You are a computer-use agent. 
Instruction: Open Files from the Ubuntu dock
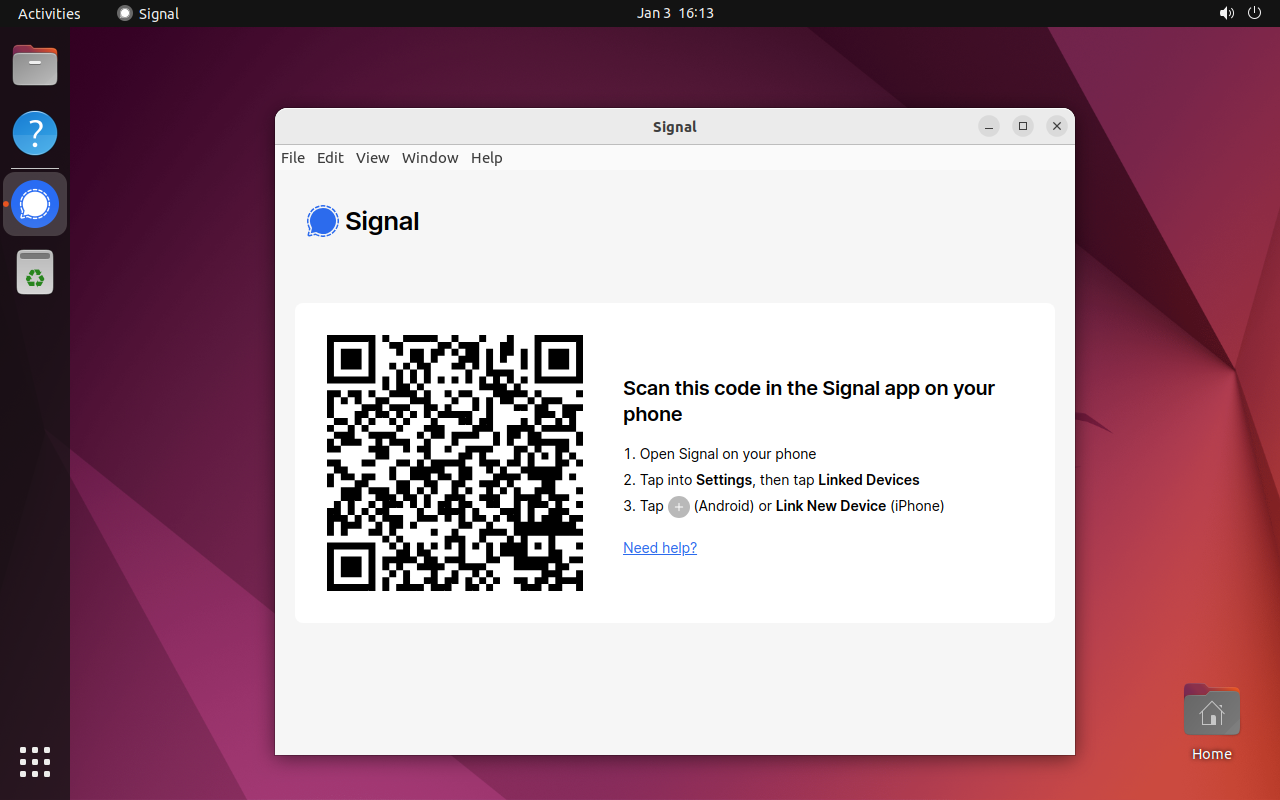35,66
